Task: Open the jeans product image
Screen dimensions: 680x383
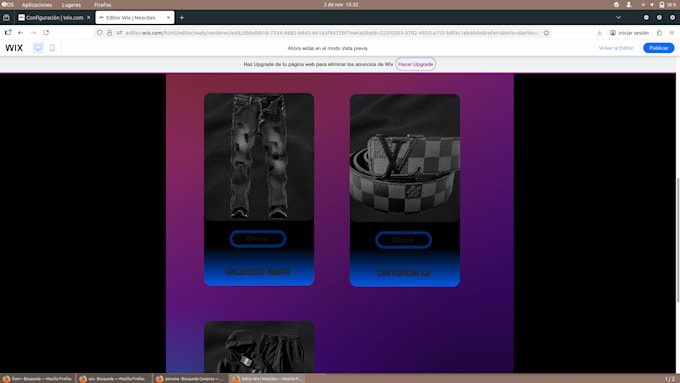Action: tap(259, 157)
